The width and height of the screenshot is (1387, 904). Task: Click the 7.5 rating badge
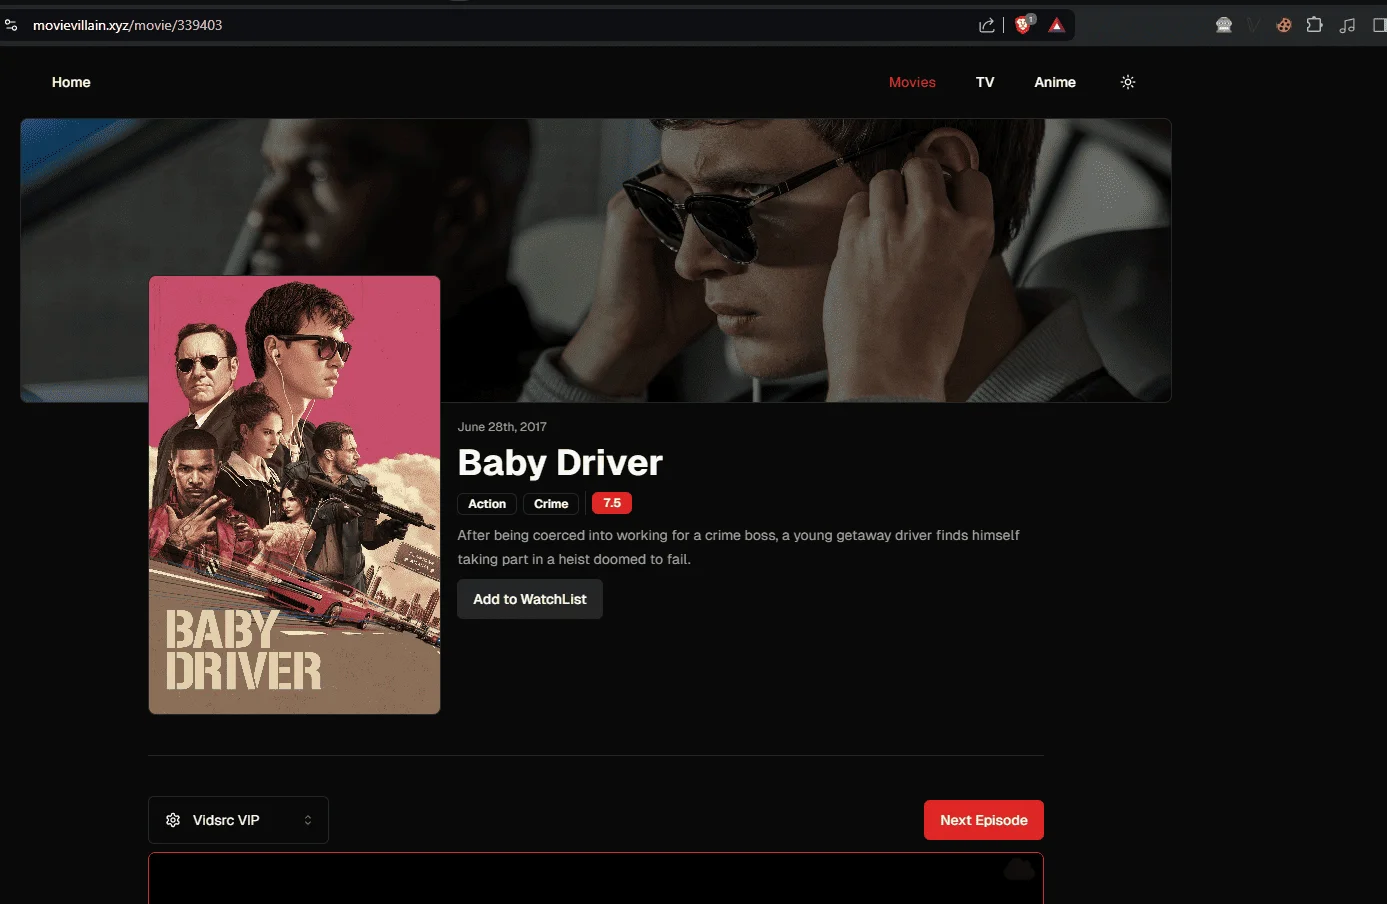click(x=612, y=503)
